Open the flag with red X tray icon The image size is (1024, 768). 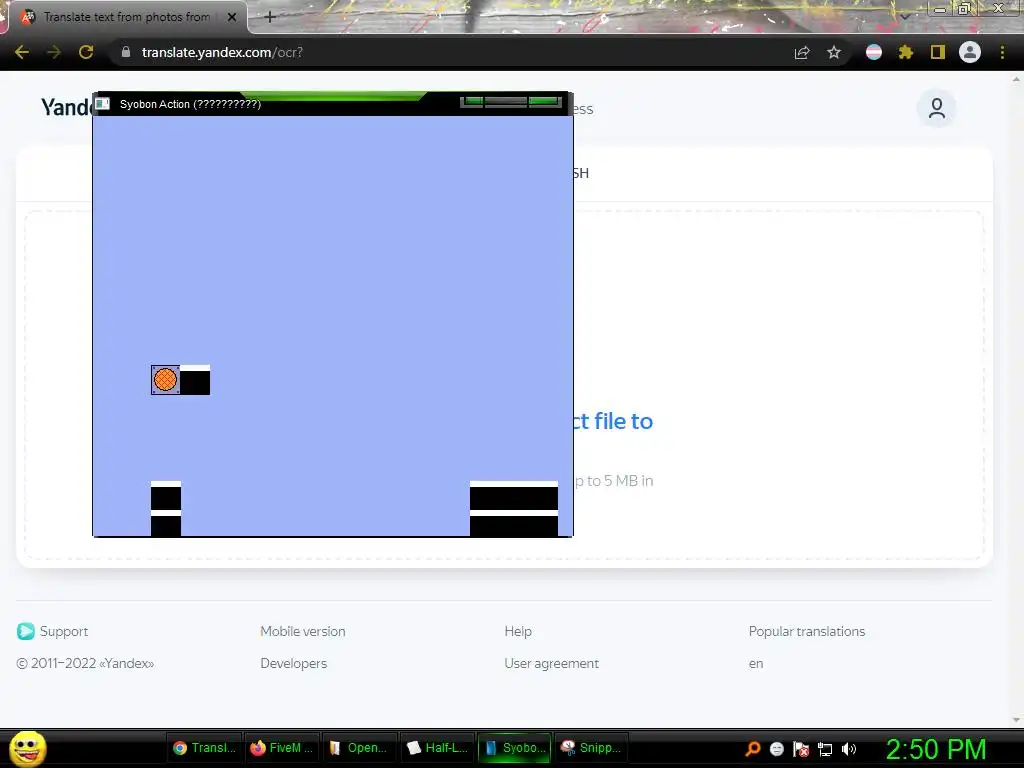point(801,749)
